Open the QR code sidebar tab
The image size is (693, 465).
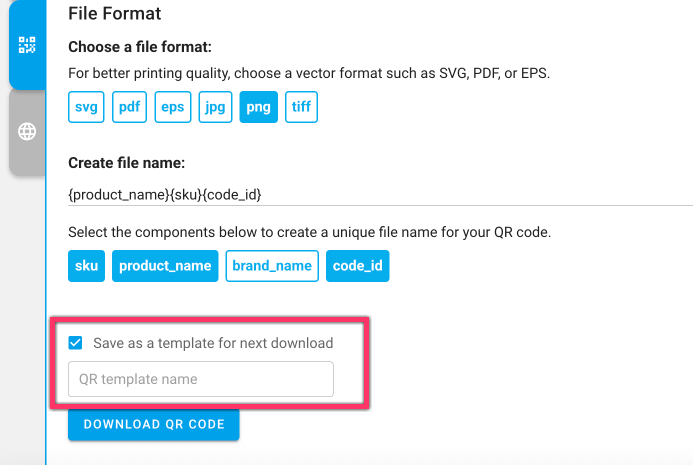(x=27, y=45)
